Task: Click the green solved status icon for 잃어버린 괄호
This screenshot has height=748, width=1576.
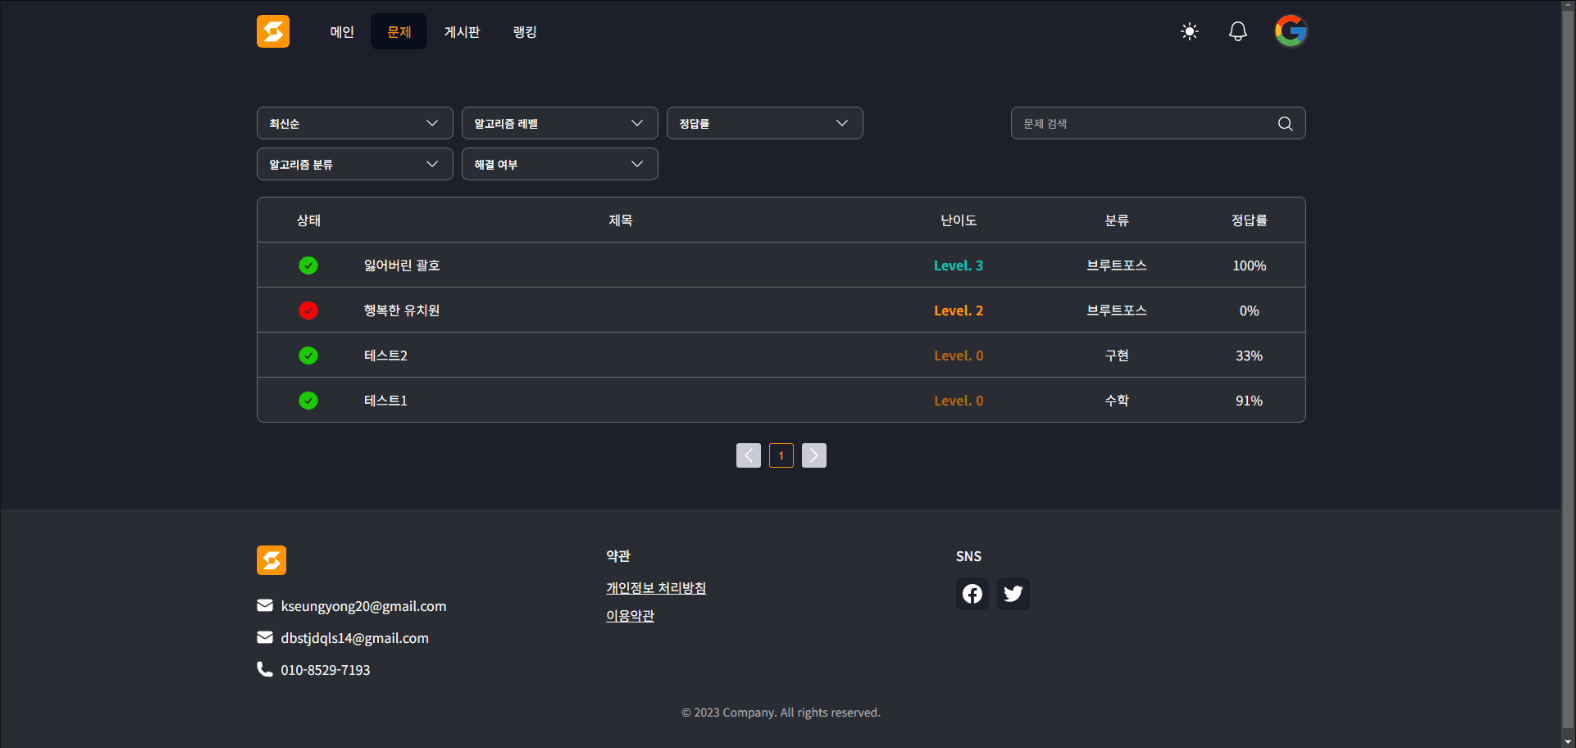Action: point(308,266)
